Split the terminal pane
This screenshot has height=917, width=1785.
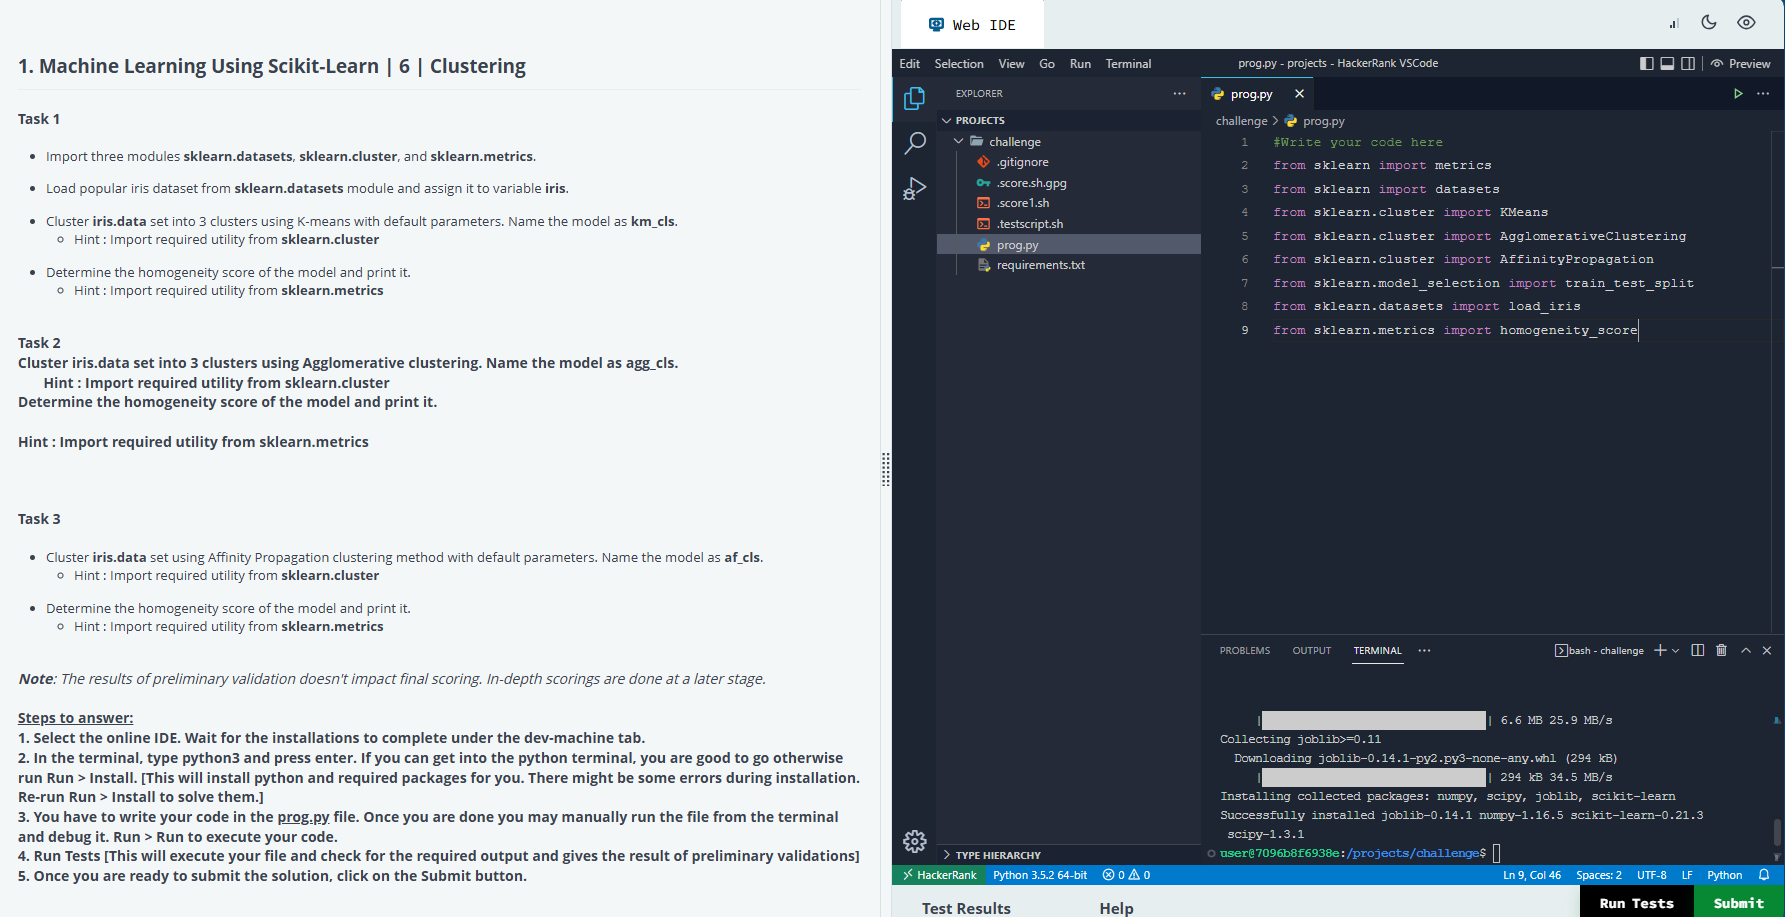click(x=1697, y=650)
